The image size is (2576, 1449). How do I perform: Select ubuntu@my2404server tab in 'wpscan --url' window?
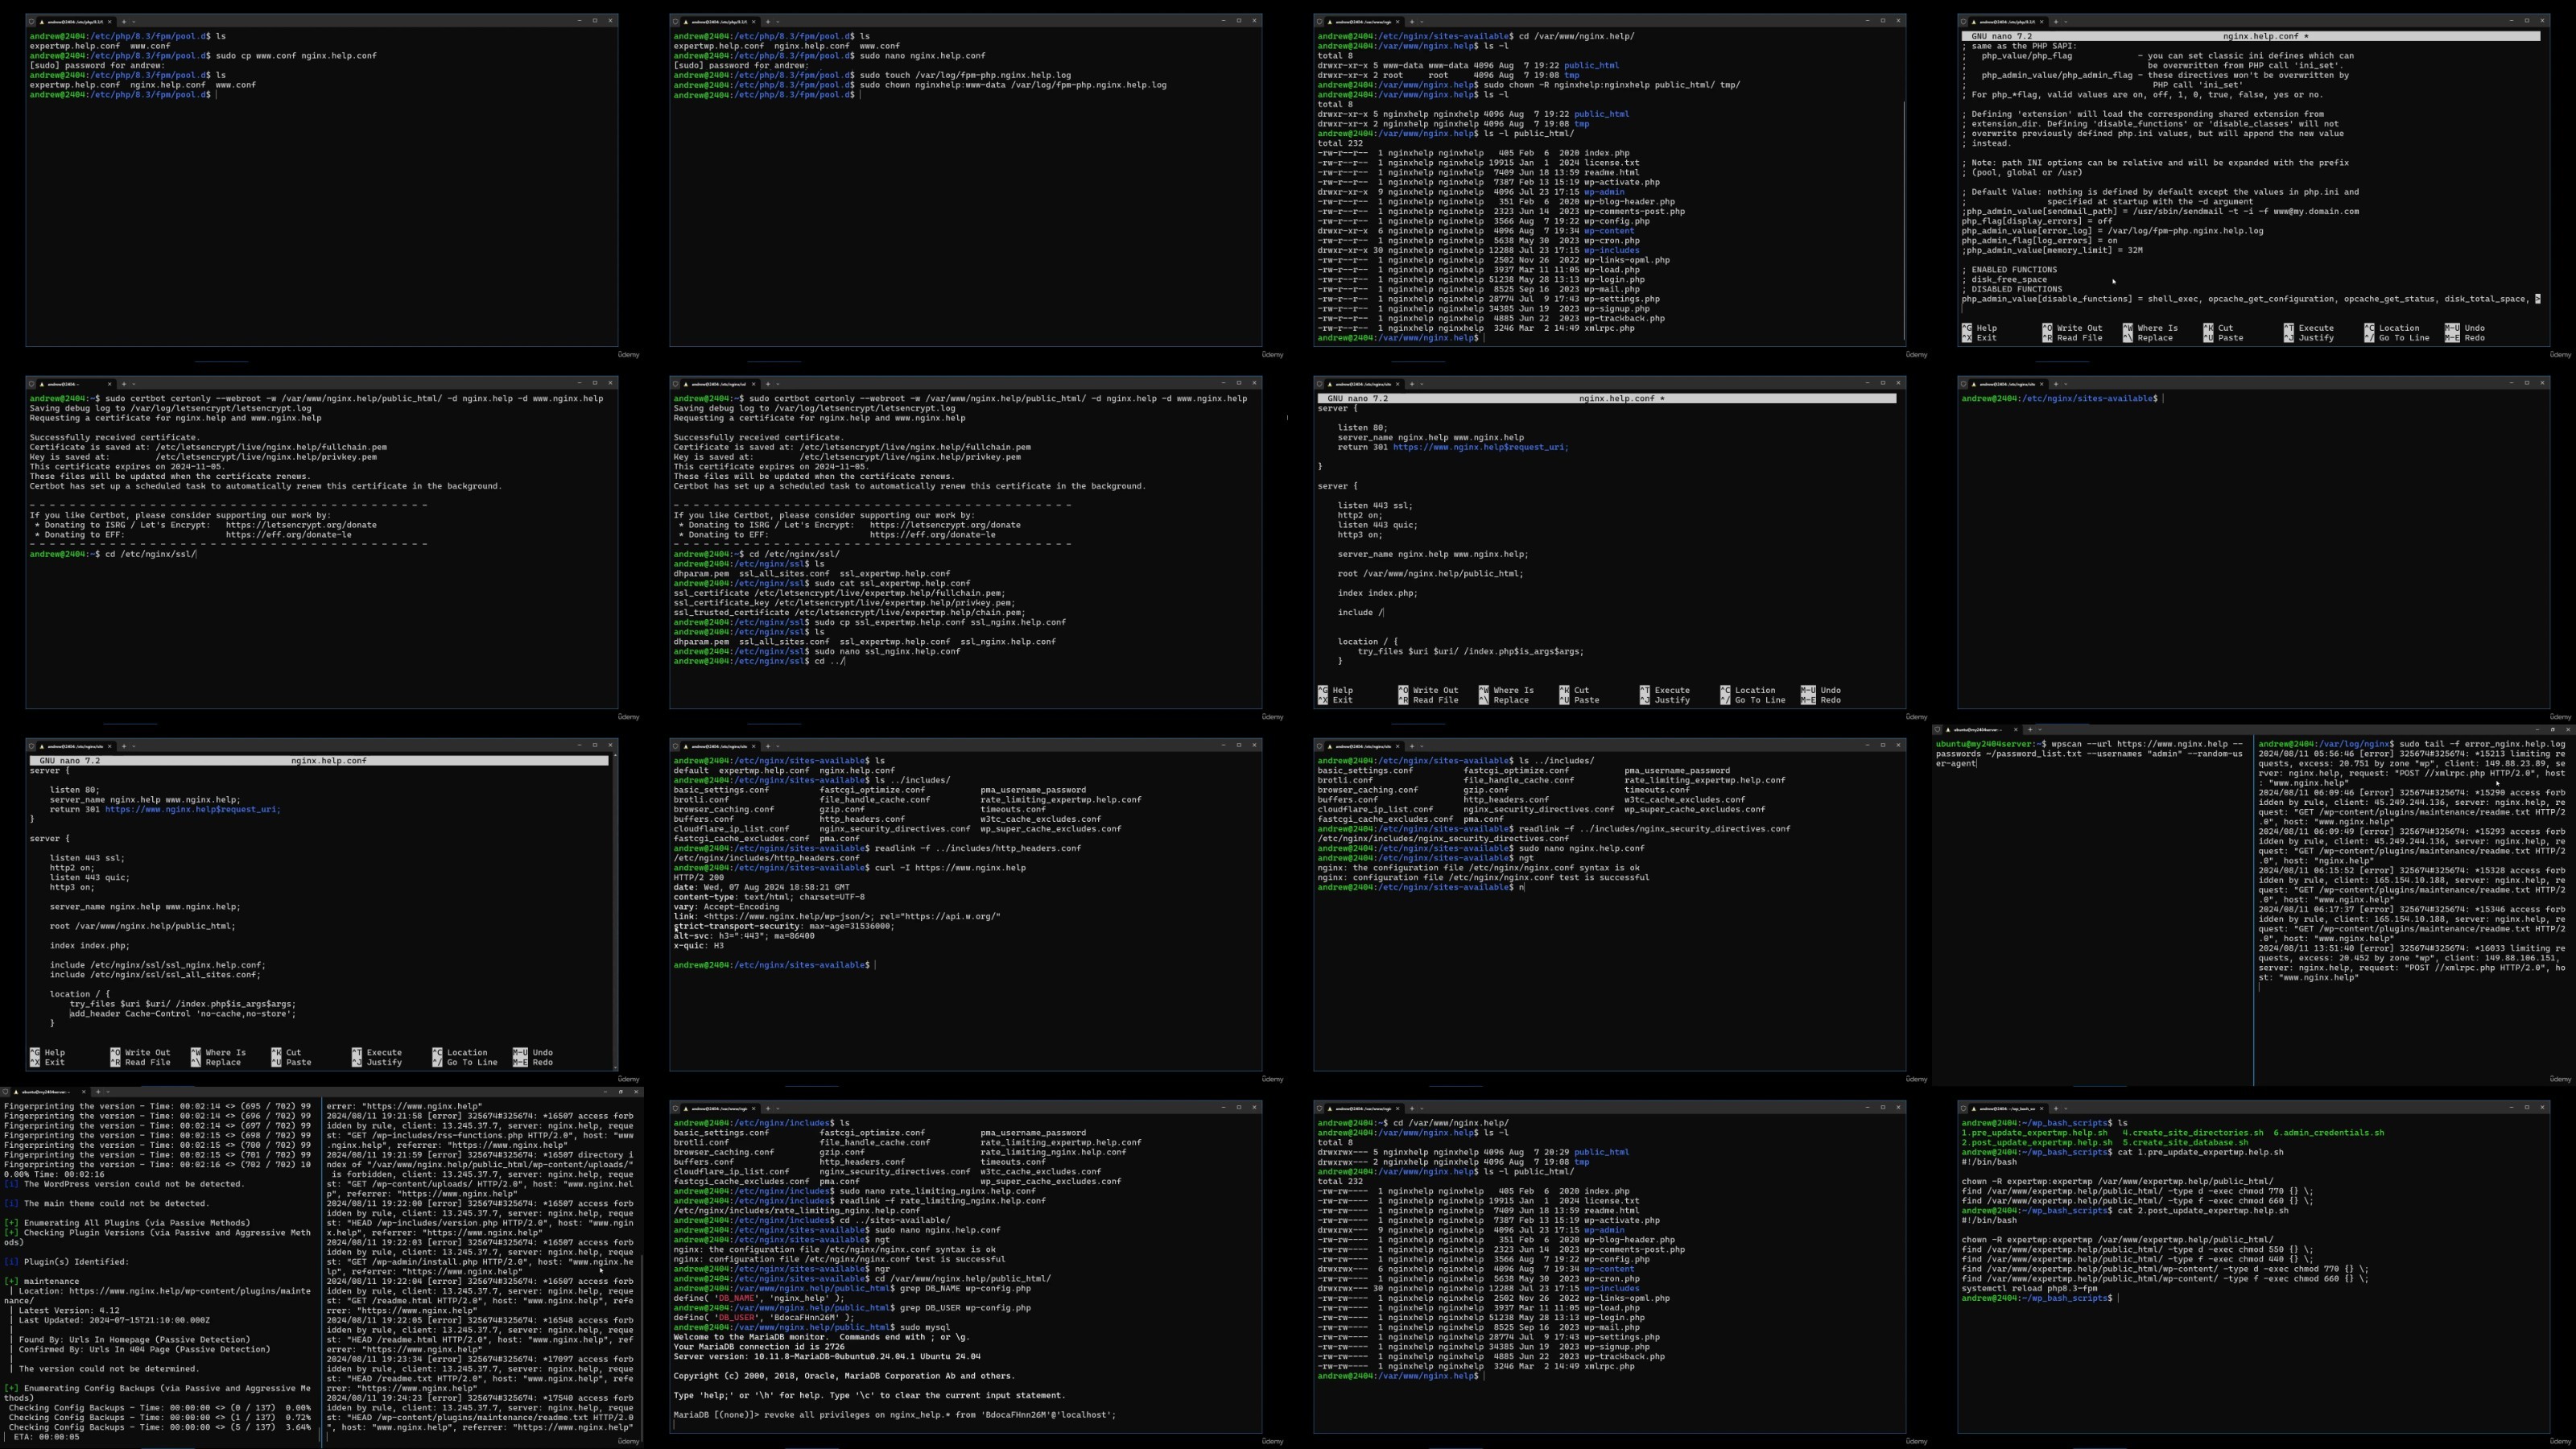1982,730
